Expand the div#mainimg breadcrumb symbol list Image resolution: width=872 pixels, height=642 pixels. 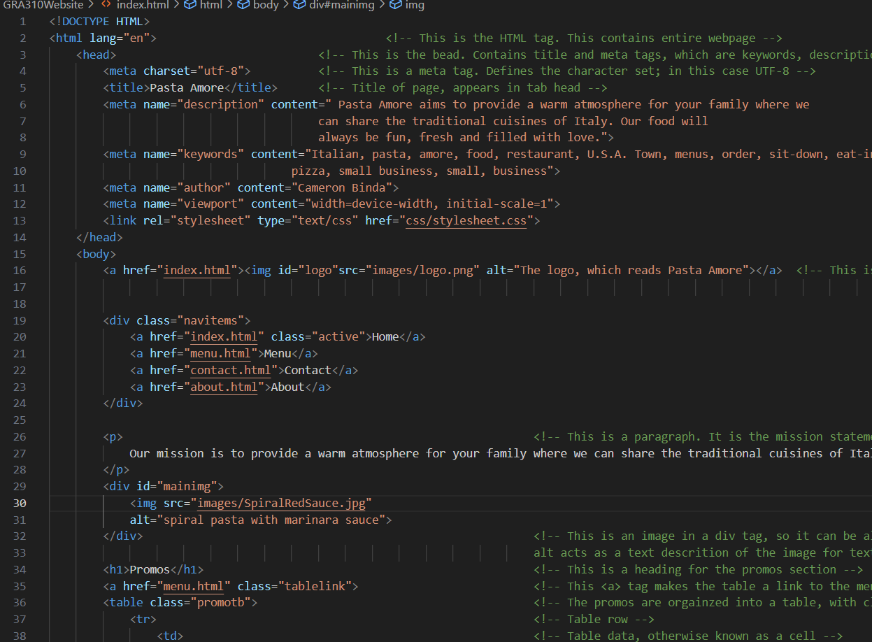click(x=343, y=6)
